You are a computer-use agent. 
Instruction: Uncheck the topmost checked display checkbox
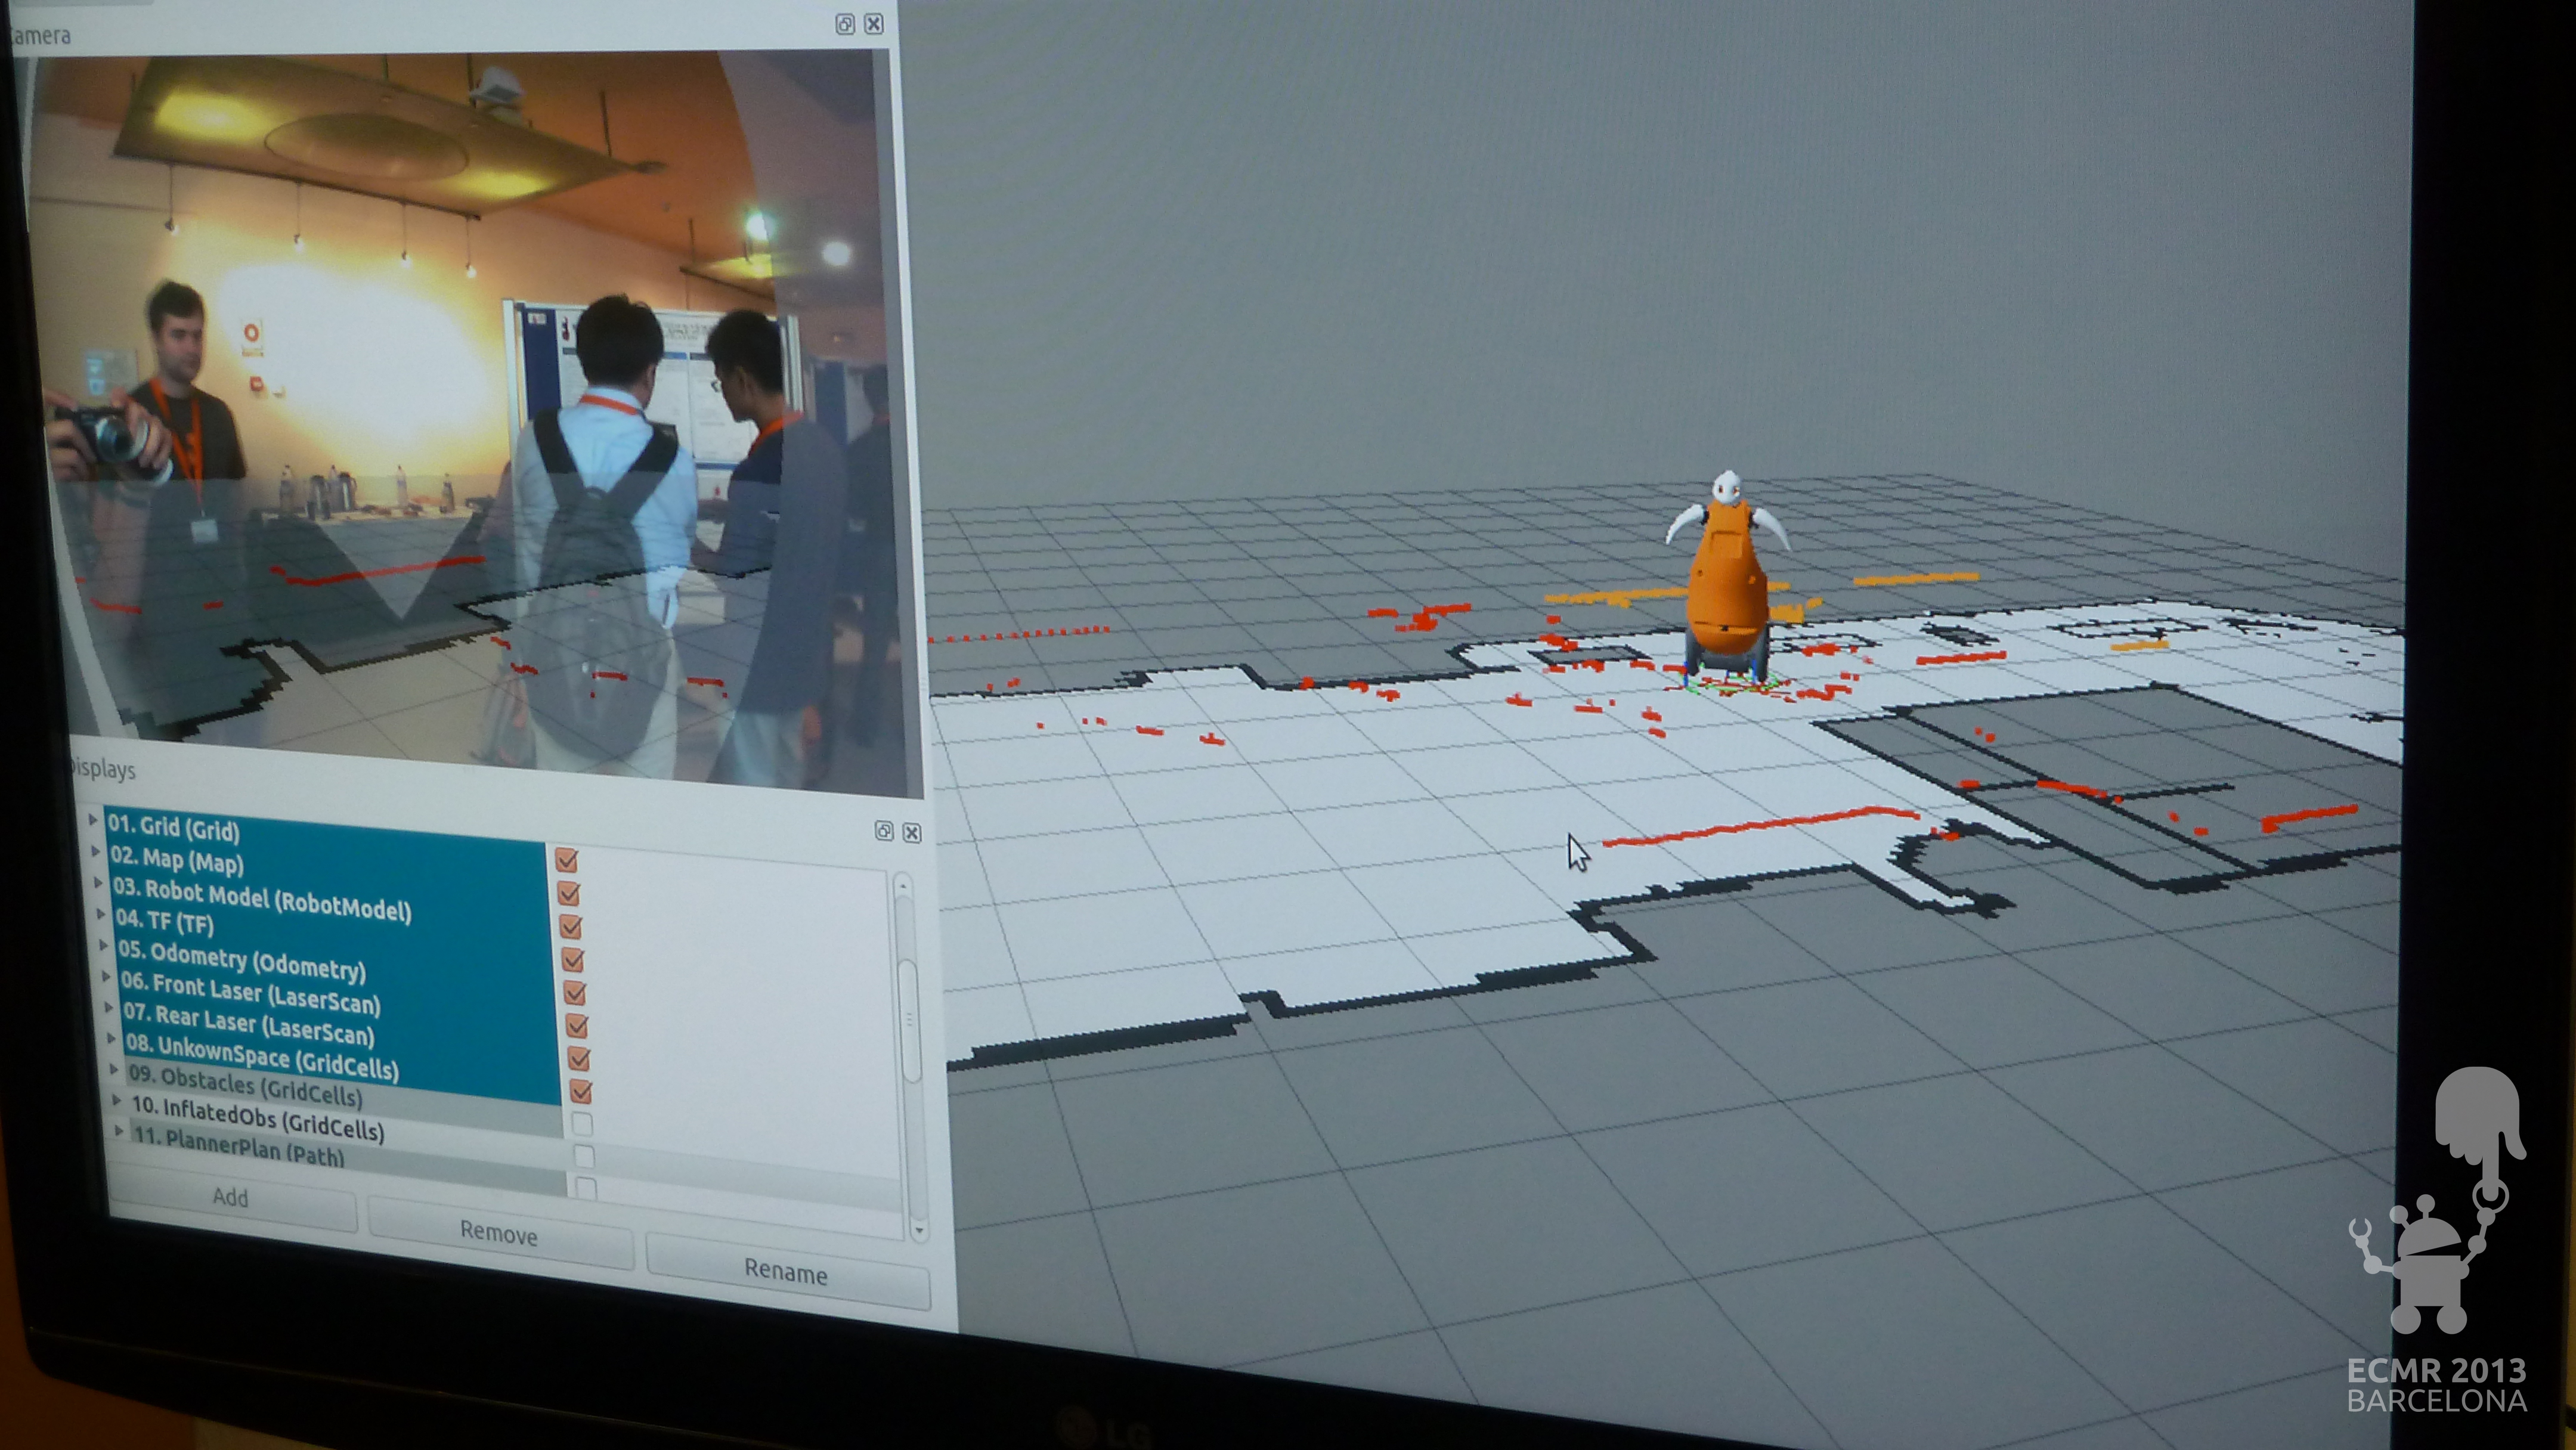pyautogui.click(x=567, y=860)
